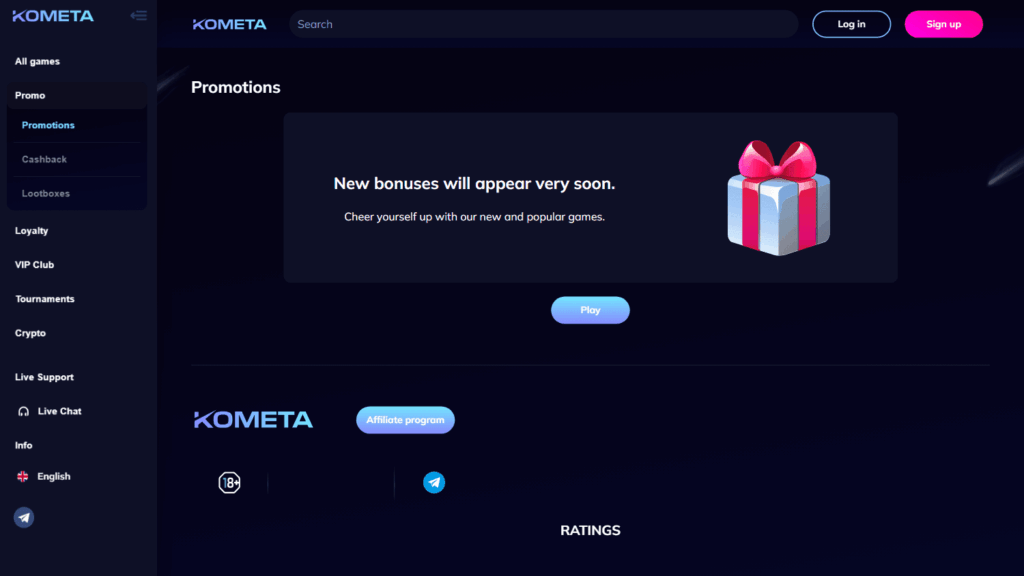Click the Kometa logo in the top header
The image size is (1024, 576).
click(x=230, y=24)
